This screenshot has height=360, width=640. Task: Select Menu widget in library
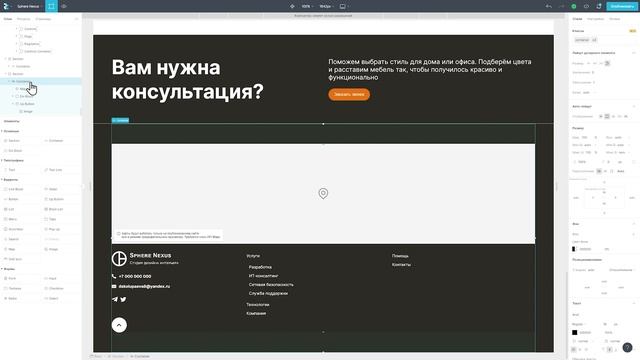pyautogui.click(x=12, y=219)
